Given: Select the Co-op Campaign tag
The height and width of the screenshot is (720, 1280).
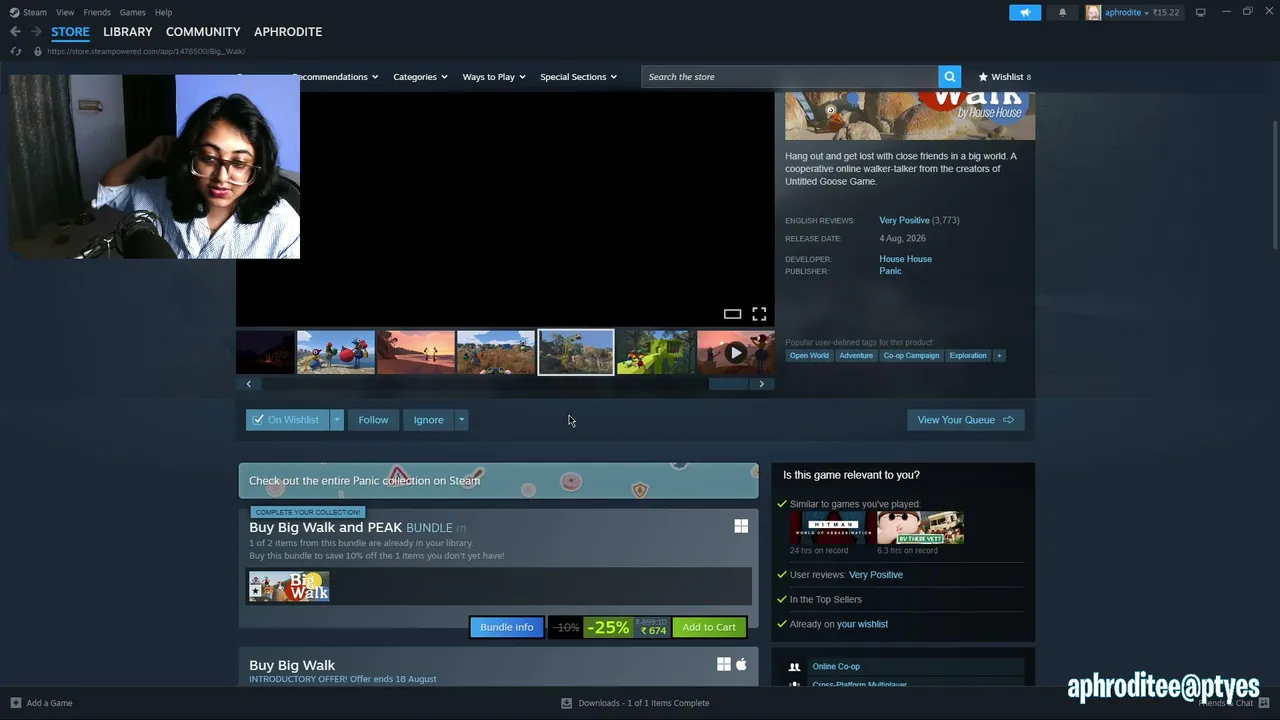Looking at the screenshot, I should pos(911,355).
